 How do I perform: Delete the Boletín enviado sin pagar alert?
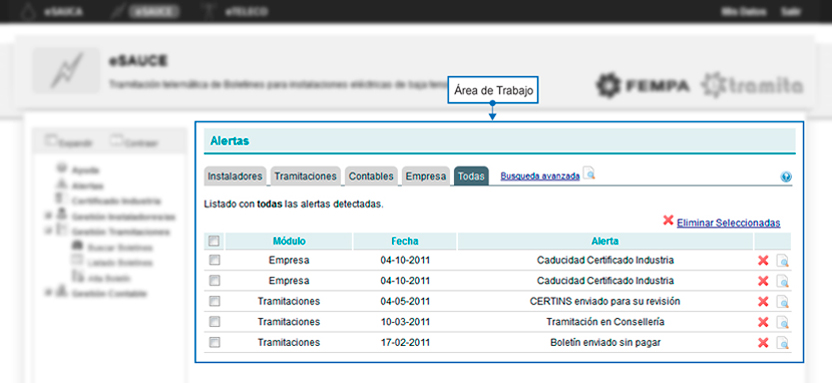(x=763, y=343)
